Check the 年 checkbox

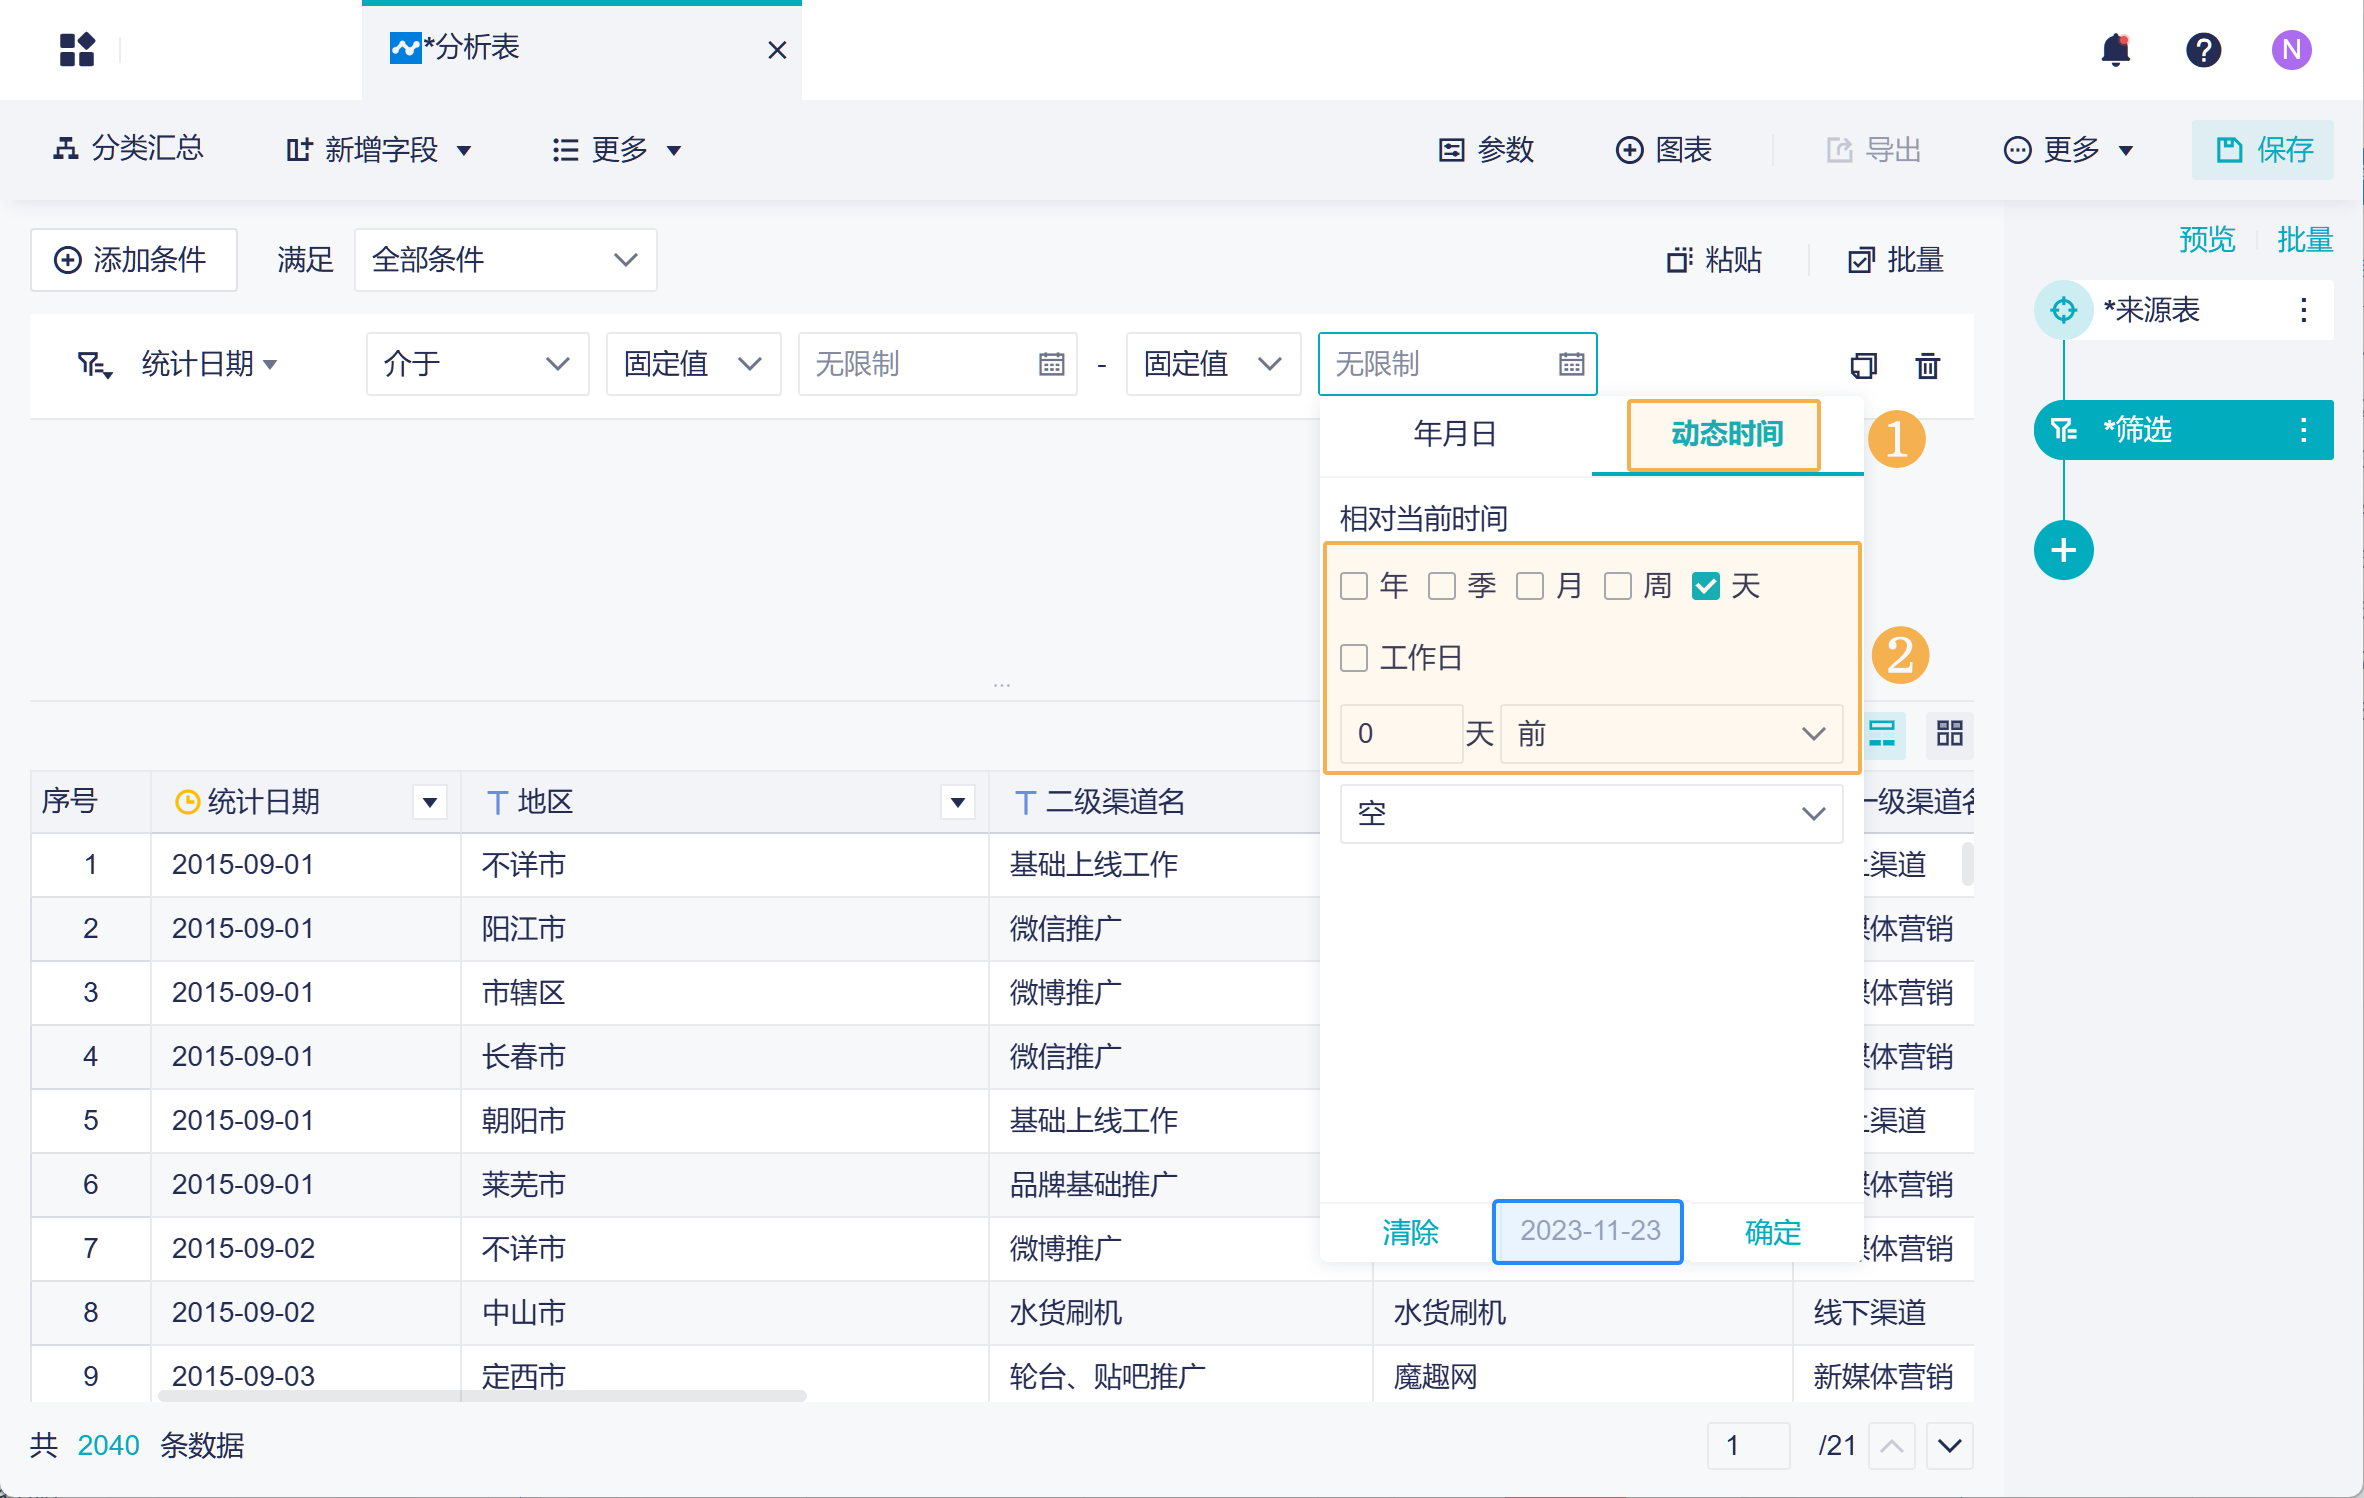[x=1354, y=586]
